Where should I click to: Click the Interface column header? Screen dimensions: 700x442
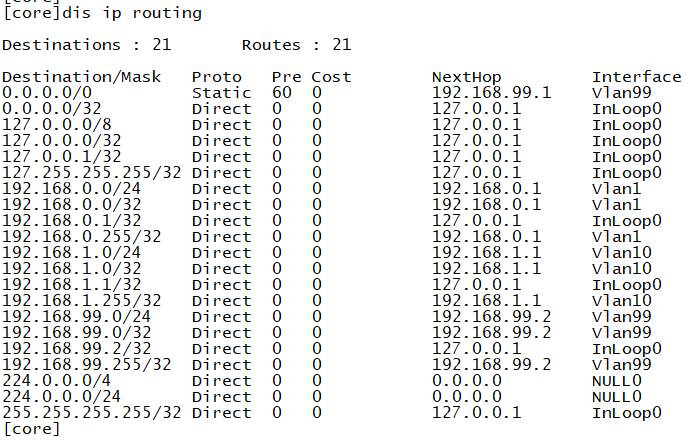pyautogui.click(x=636, y=77)
